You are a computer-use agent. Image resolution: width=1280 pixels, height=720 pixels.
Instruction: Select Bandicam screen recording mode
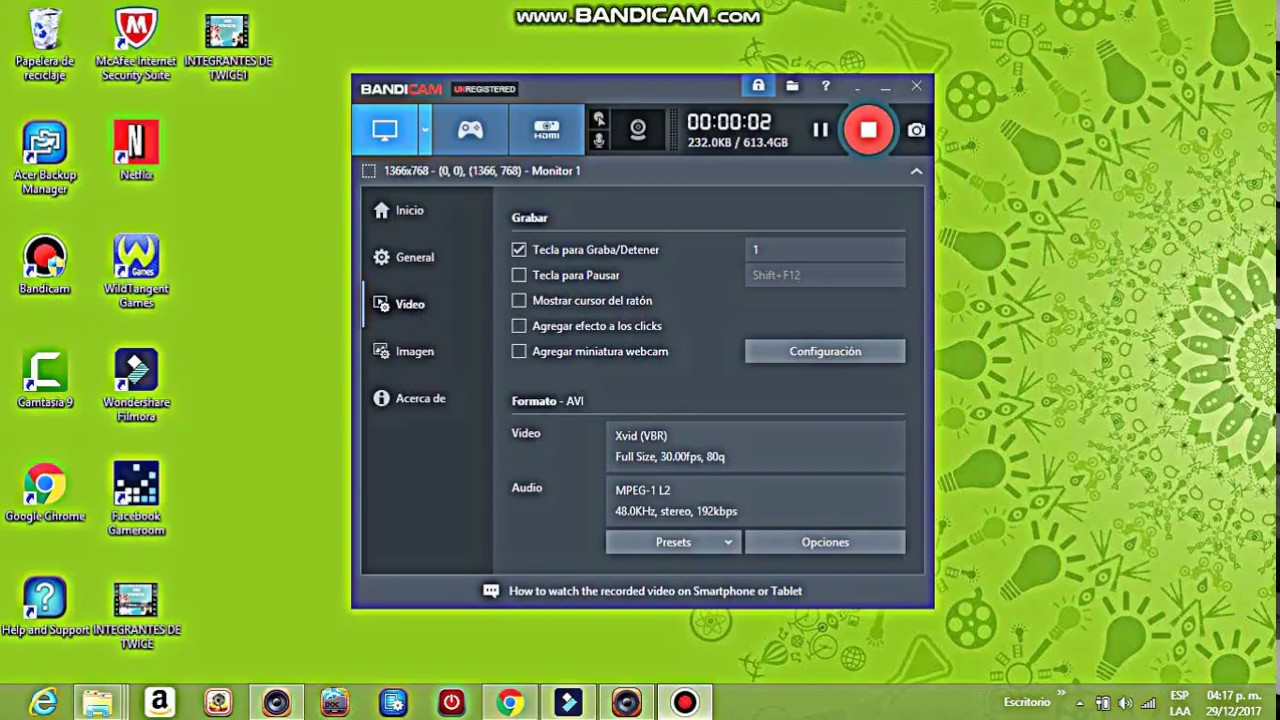(x=385, y=130)
